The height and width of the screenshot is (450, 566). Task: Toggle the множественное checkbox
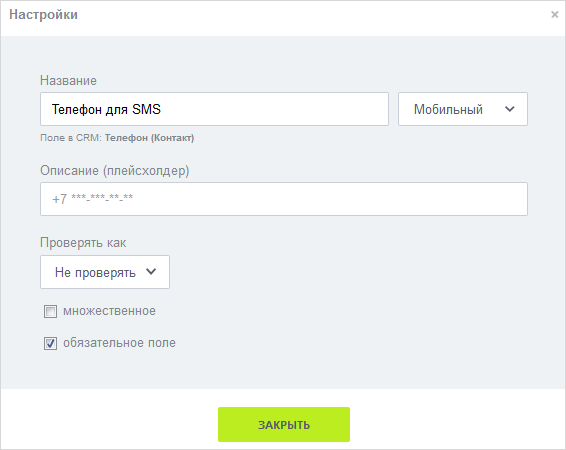coord(50,311)
